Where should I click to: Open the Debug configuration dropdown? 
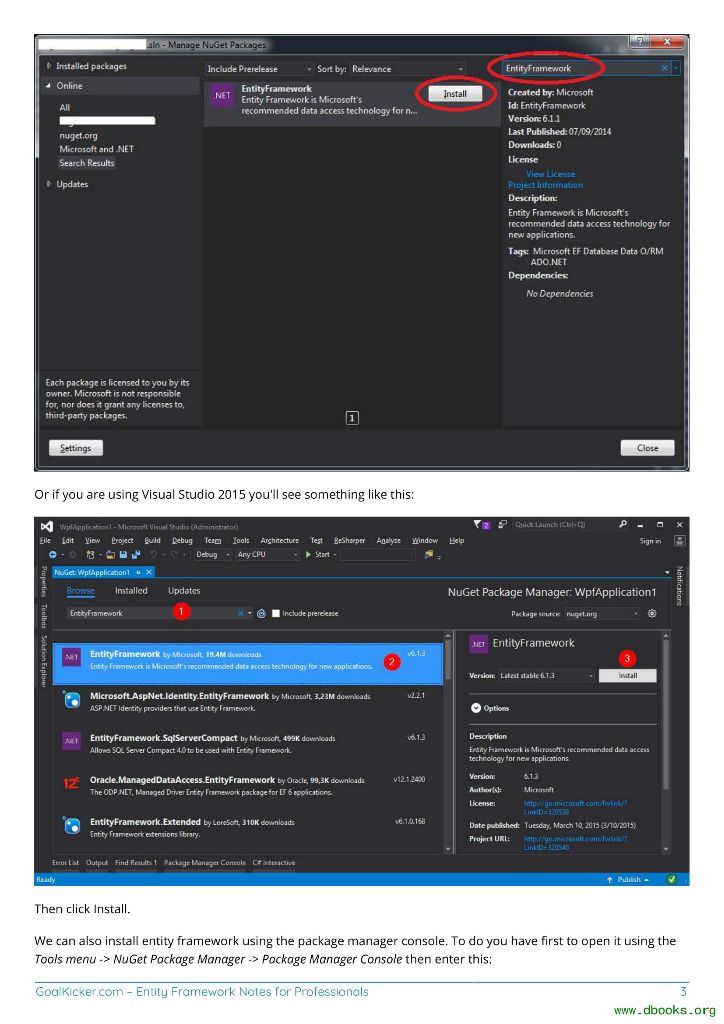pyautogui.click(x=213, y=554)
